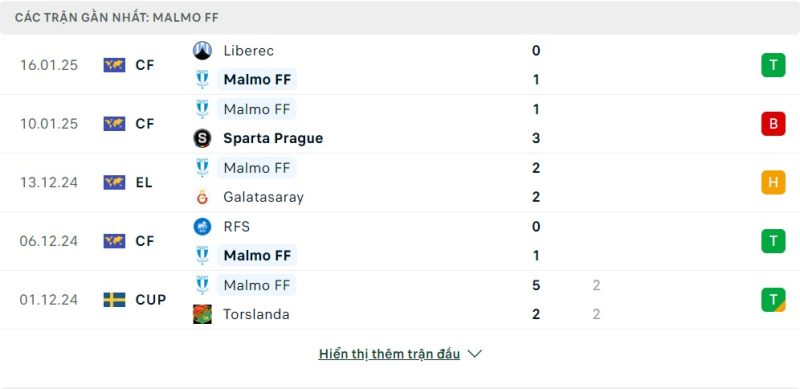Open the Galatasaray team name

tap(263, 197)
